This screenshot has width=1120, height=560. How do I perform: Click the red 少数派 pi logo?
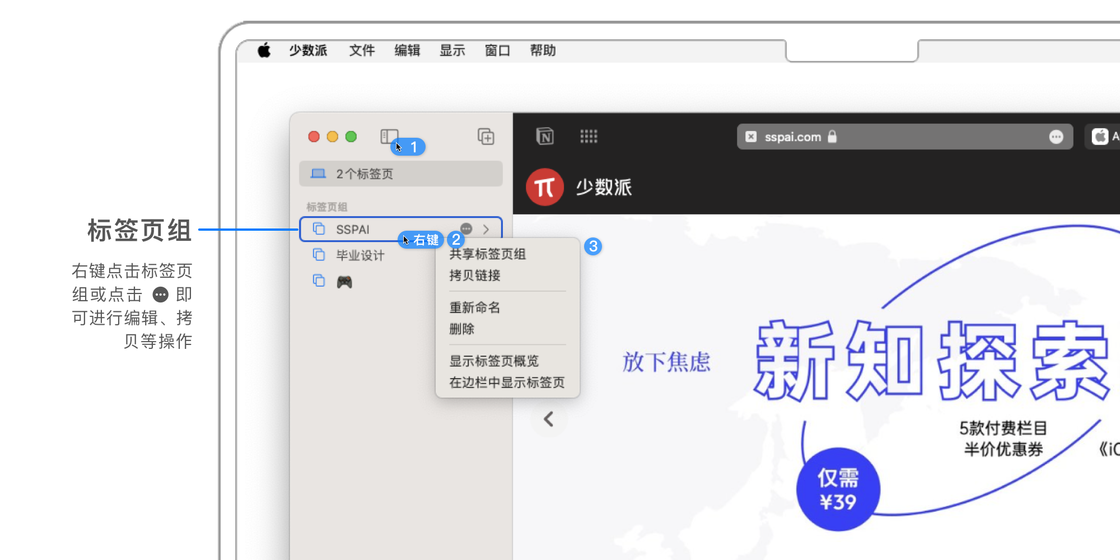(x=545, y=187)
